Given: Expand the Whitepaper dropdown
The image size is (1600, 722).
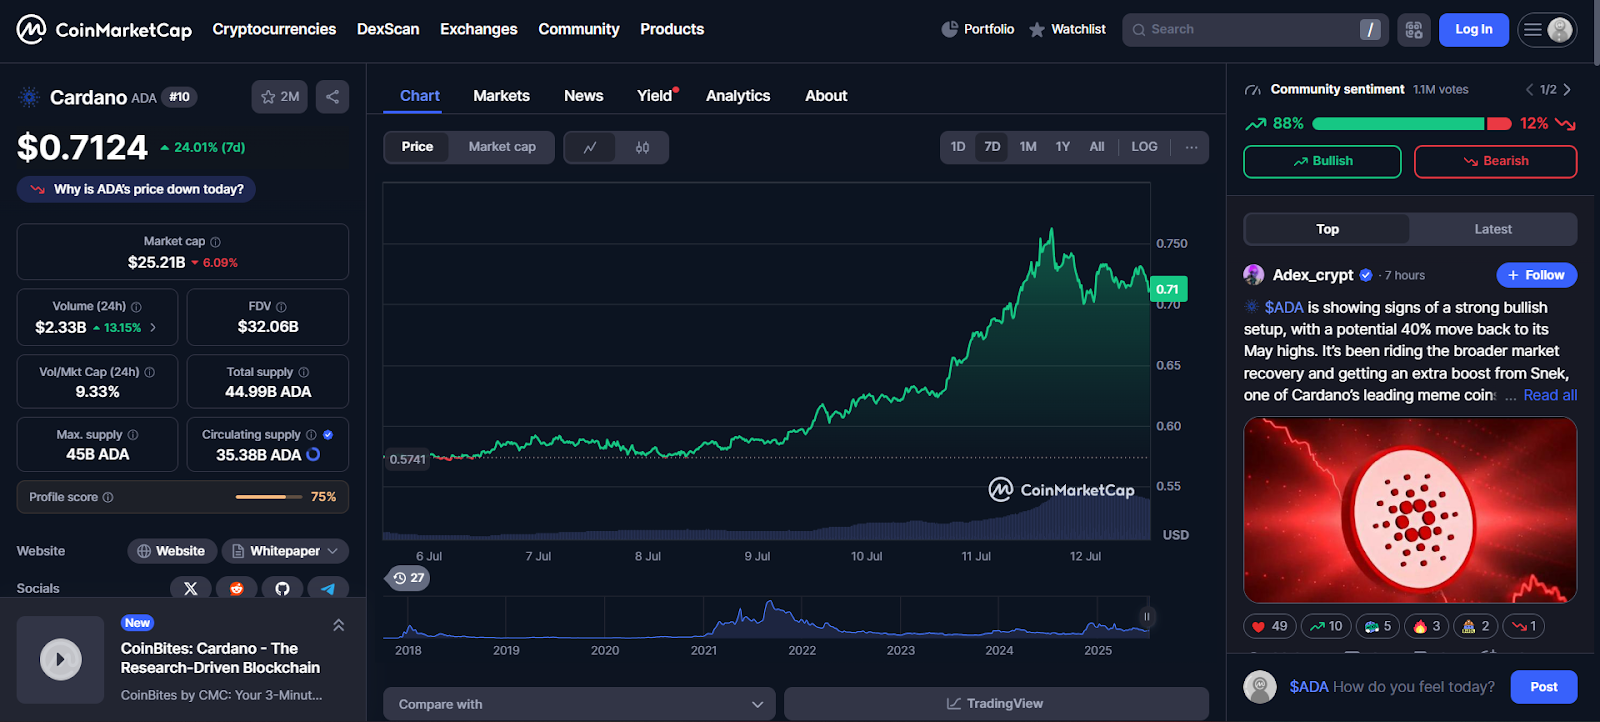Looking at the screenshot, I should click(285, 551).
